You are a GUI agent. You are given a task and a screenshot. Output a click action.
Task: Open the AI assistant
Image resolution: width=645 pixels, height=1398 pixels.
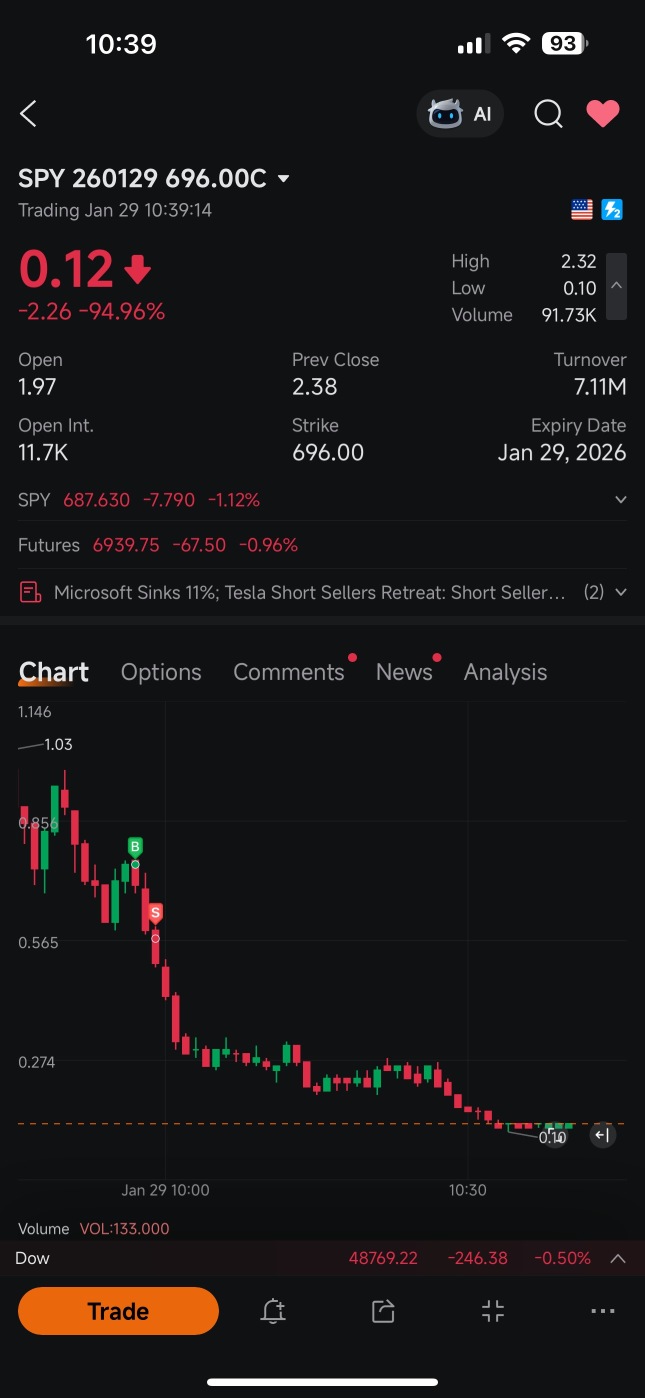point(460,113)
